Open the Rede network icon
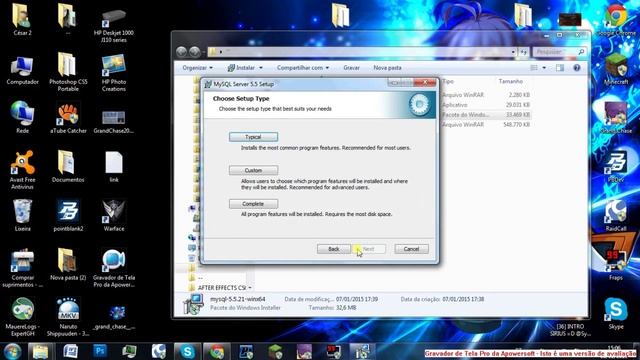 point(22,118)
